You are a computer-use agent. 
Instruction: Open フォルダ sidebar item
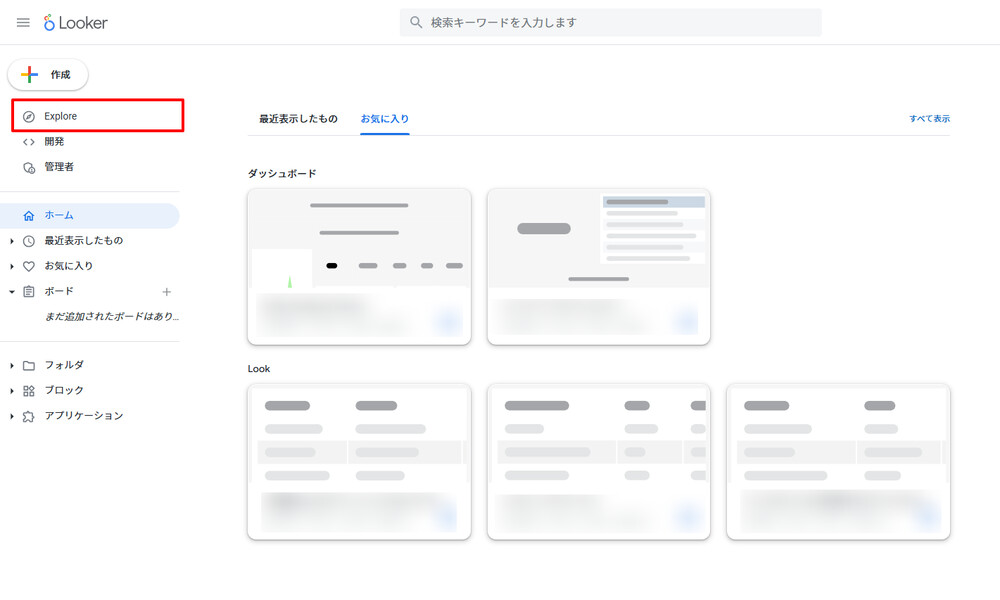pyautogui.click(x=64, y=365)
